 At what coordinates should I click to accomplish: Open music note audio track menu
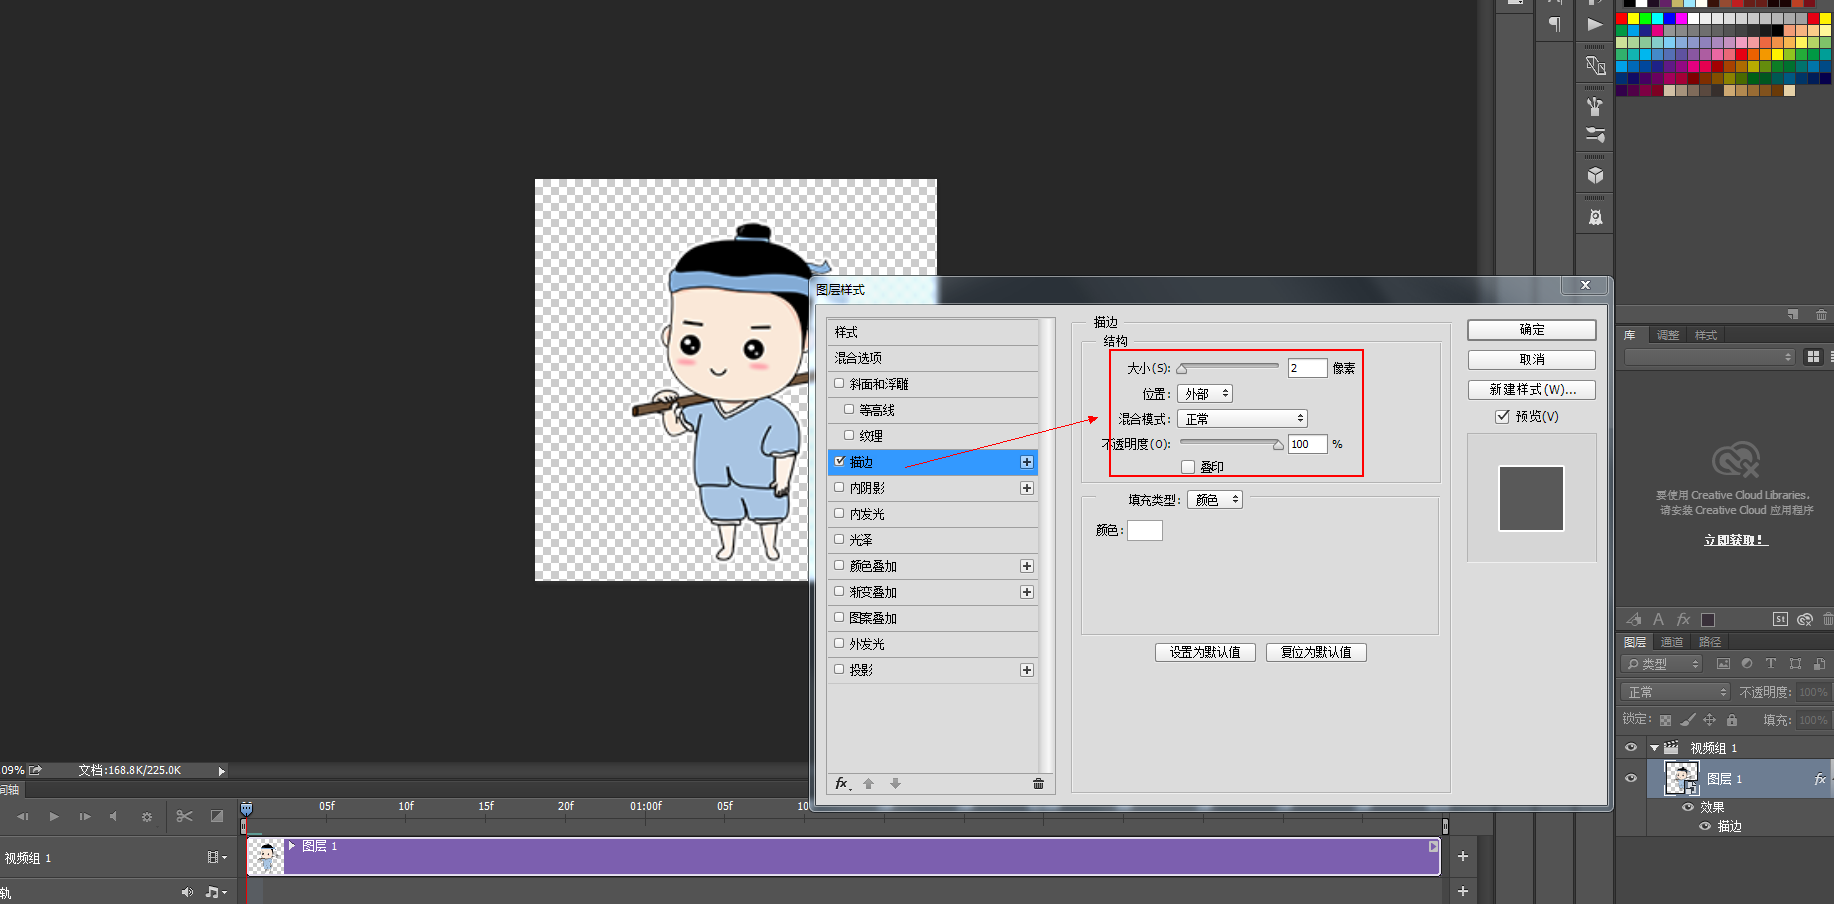coord(216,892)
